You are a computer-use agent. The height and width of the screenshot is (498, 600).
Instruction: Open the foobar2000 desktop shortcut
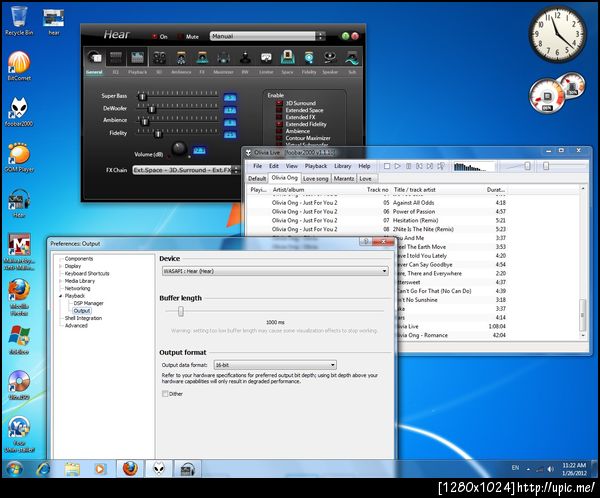pyautogui.click(x=19, y=112)
